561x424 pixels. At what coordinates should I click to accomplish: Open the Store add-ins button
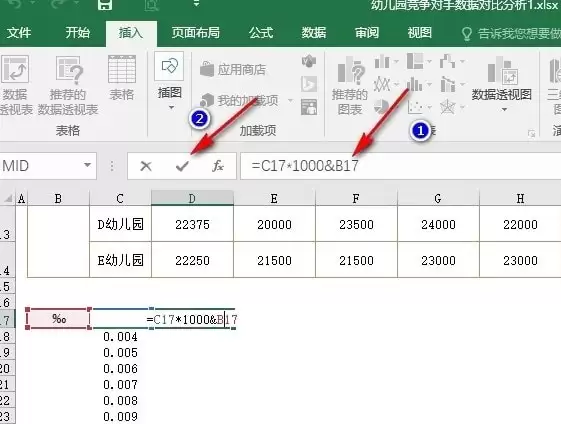233,69
